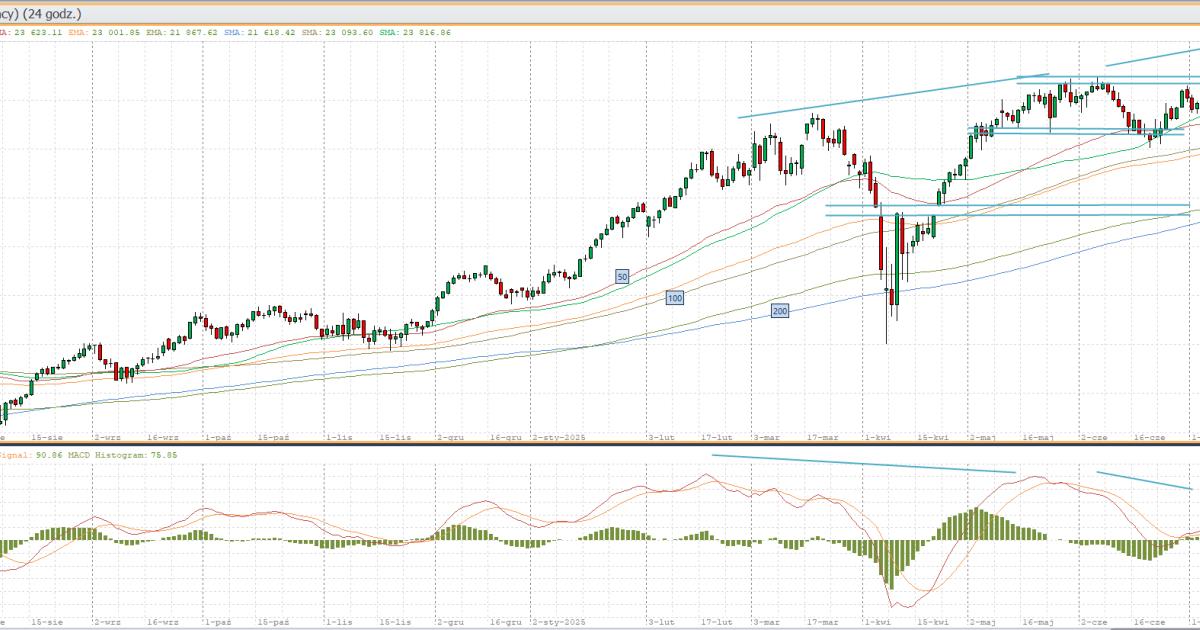Click the "50" moving average label box
The image size is (1200, 630).
(621, 276)
